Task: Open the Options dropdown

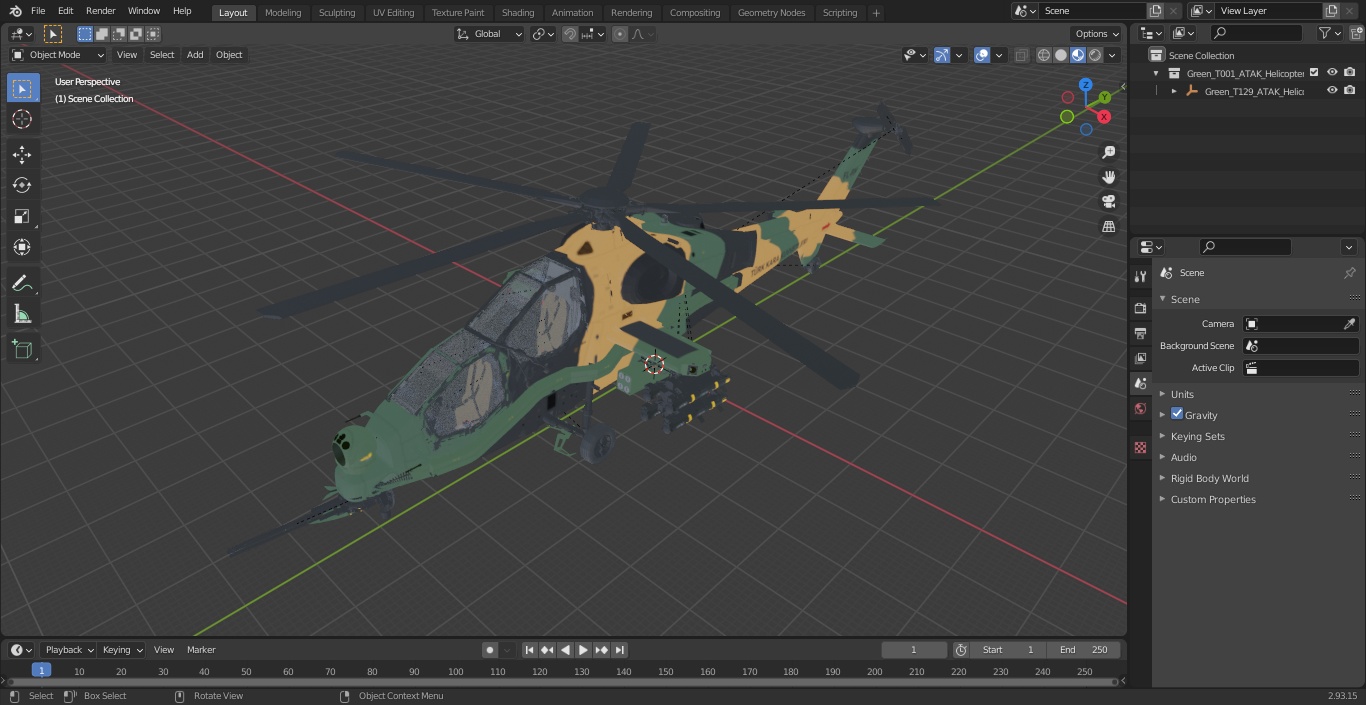Action: tap(1097, 34)
